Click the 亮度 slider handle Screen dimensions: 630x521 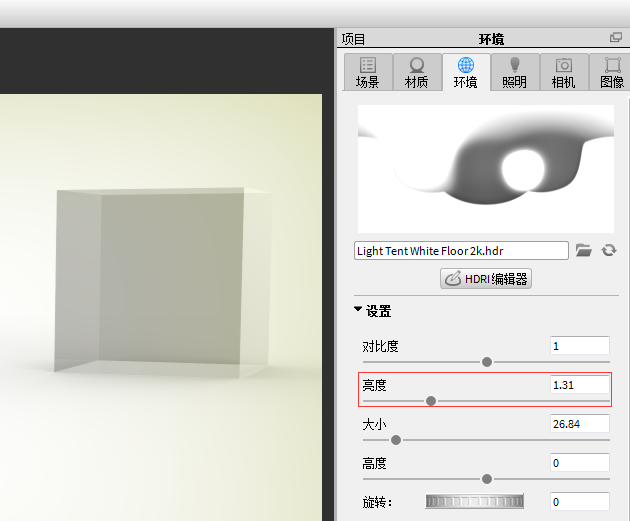coord(431,401)
